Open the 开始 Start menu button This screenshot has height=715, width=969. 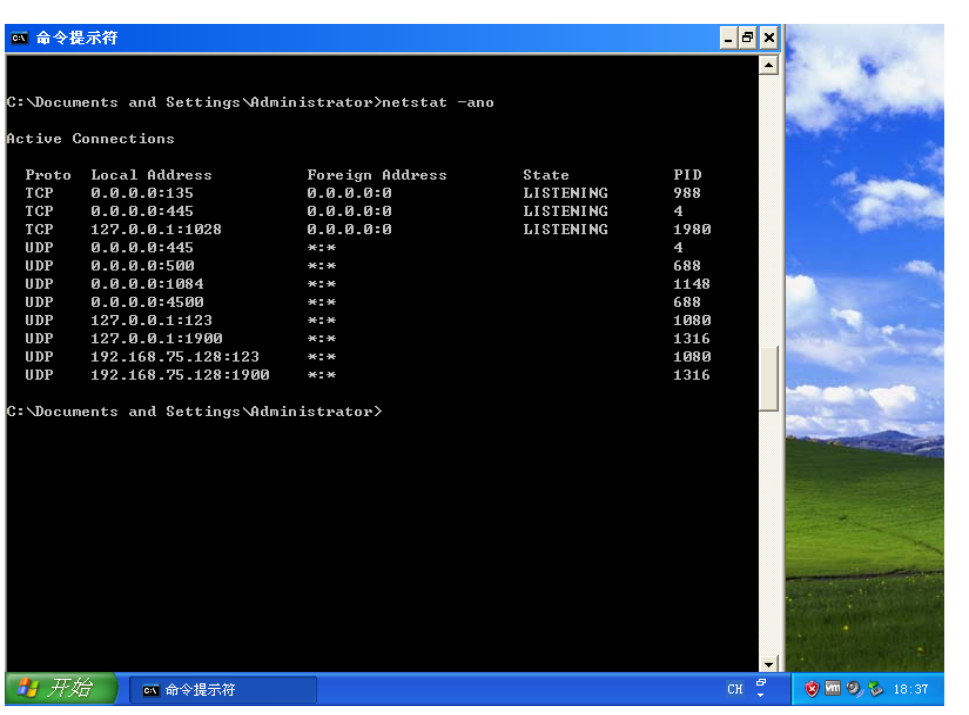tap(61, 688)
